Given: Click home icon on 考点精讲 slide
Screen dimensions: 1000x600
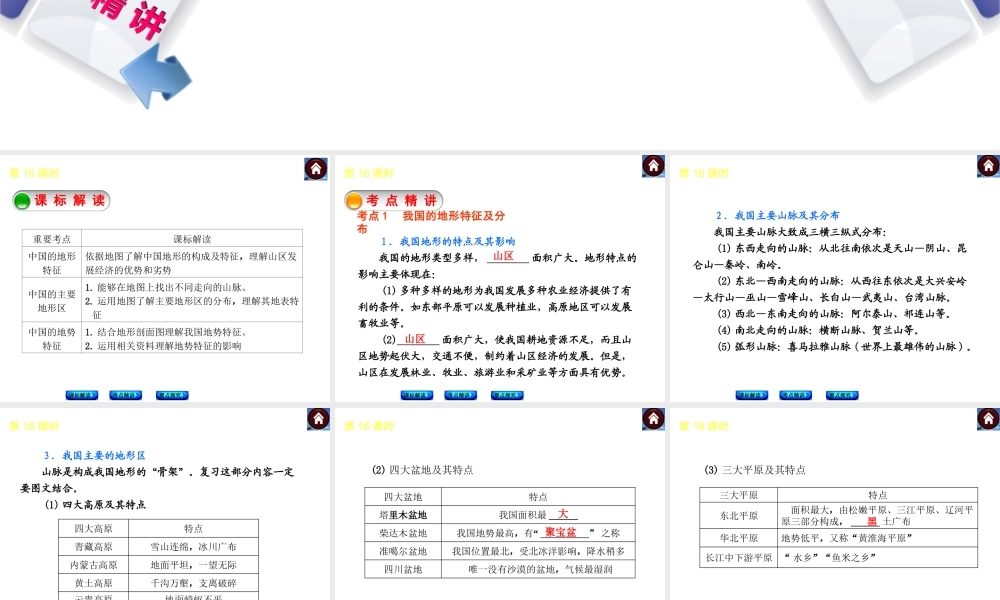Looking at the screenshot, I should pyautogui.click(x=653, y=166).
